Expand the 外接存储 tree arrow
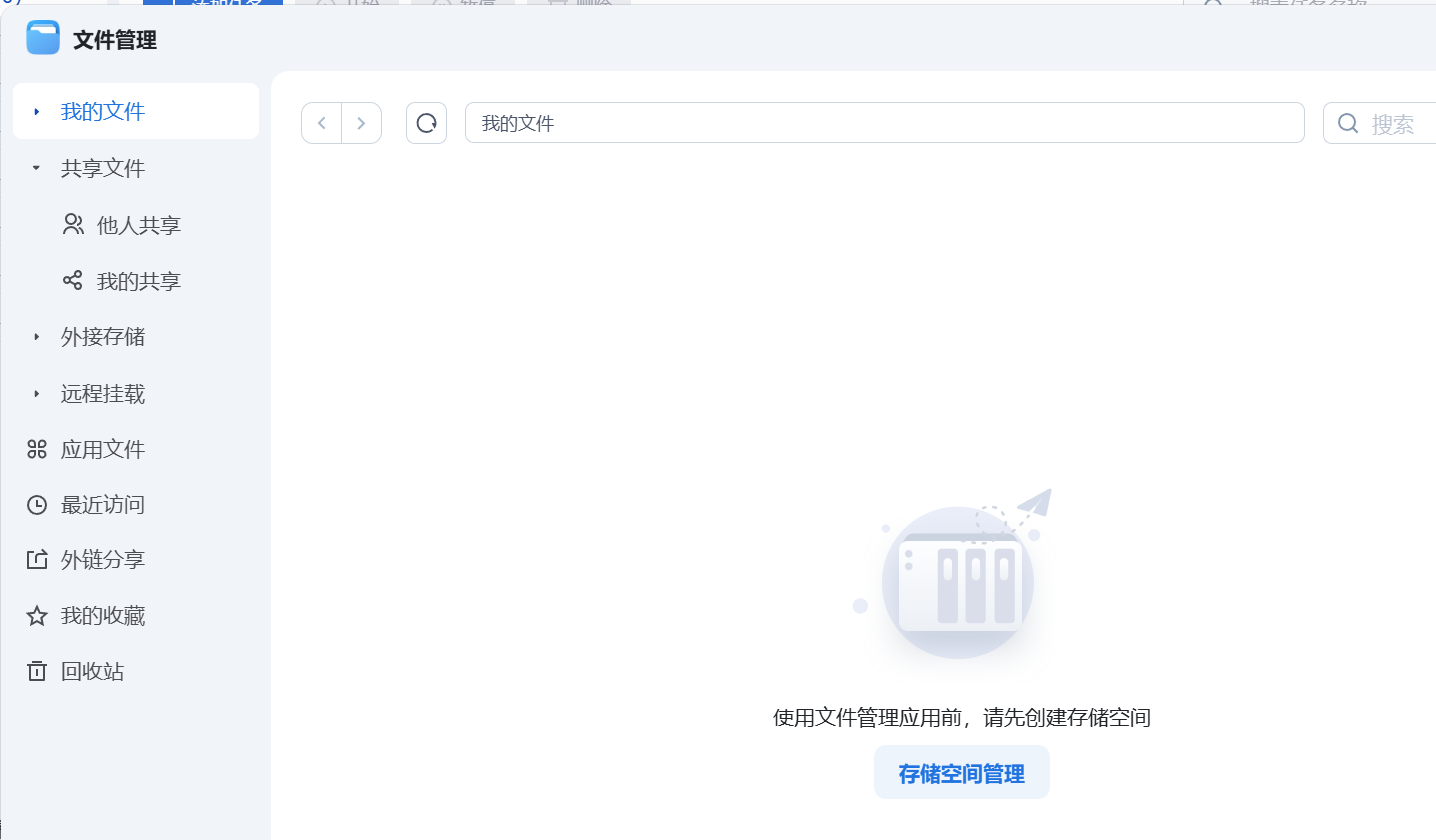This screenshot has width=1436, height=840. coord(37,337)
